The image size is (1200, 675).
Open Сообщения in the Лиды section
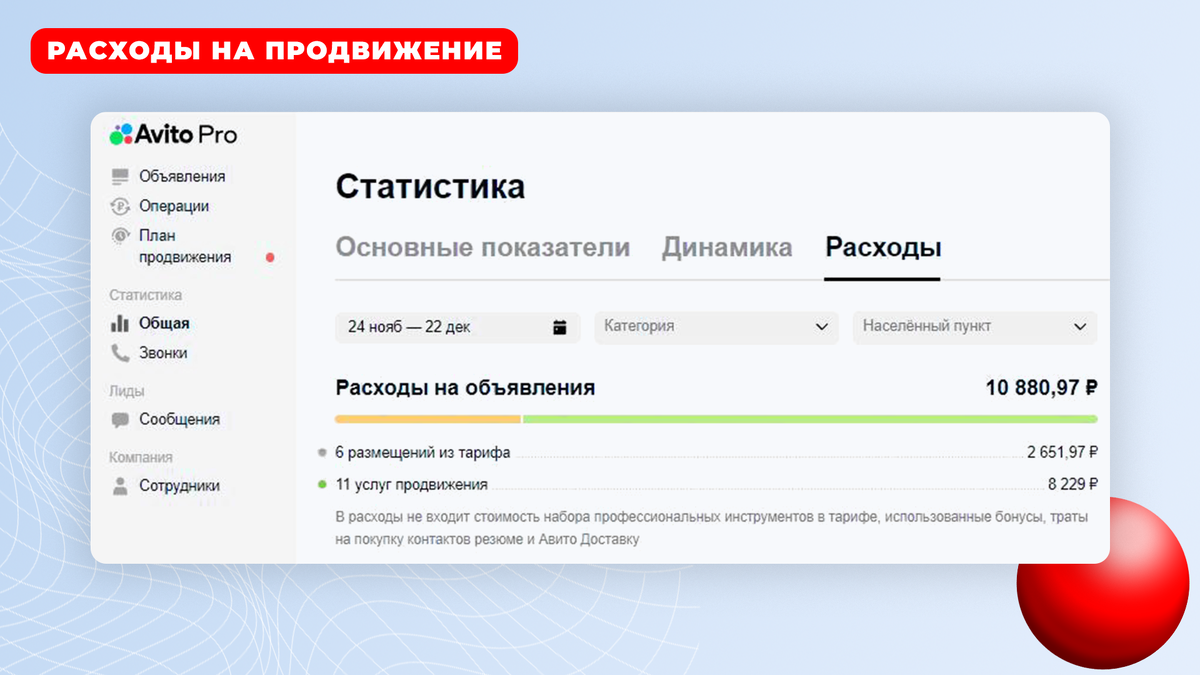tap(179, 420)
